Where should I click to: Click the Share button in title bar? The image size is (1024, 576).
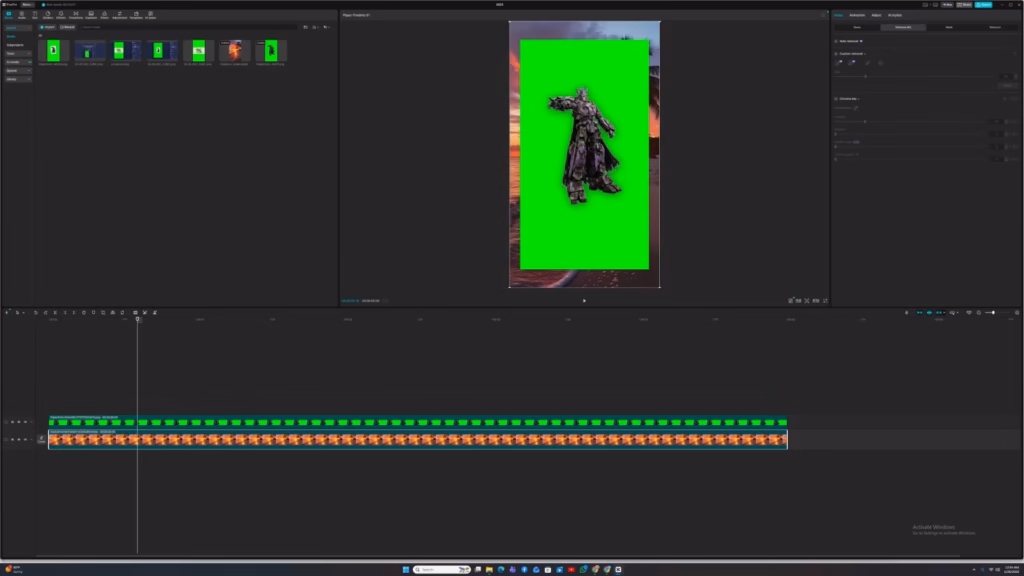click(x=965, y=5)
